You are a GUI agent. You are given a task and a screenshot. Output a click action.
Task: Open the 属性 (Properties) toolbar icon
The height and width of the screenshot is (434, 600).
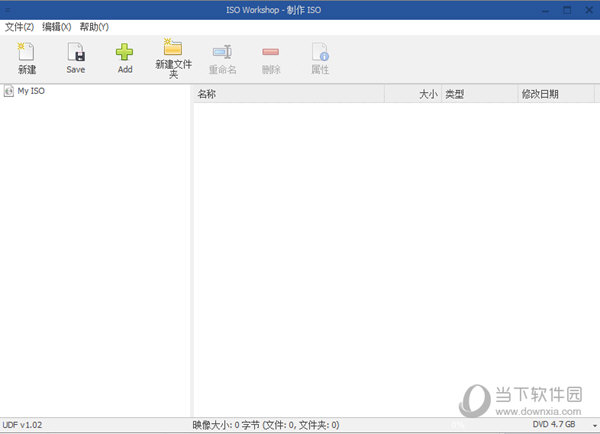[x=320, y=52]
